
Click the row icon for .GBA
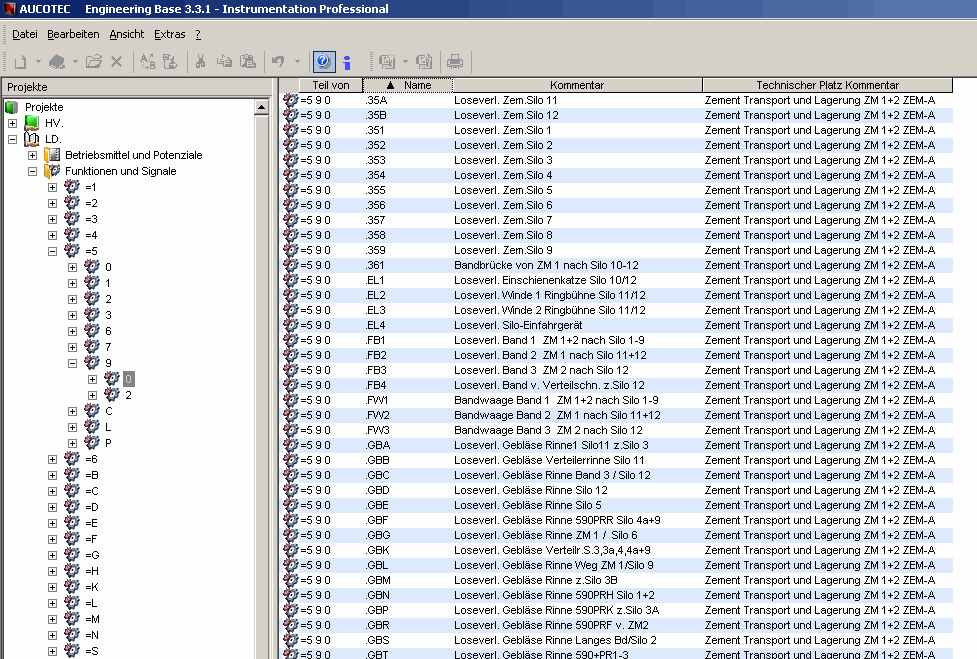click(290, 445)
